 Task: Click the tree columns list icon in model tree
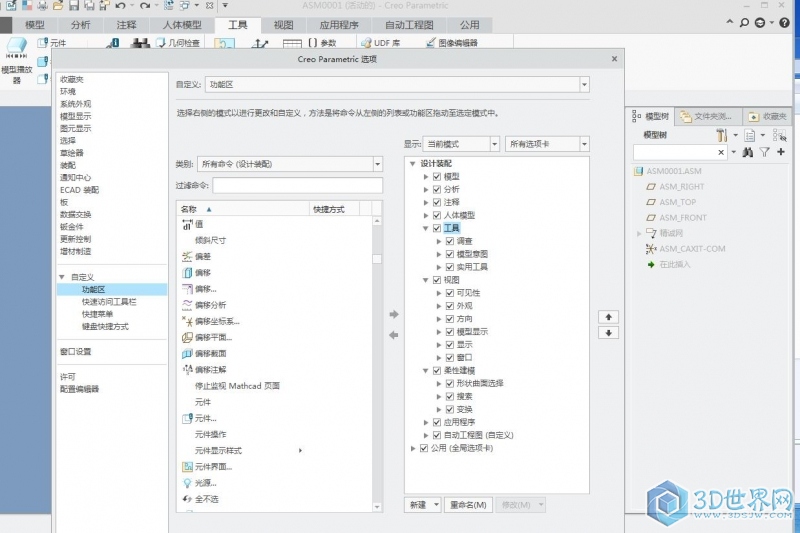click(749, 135)
